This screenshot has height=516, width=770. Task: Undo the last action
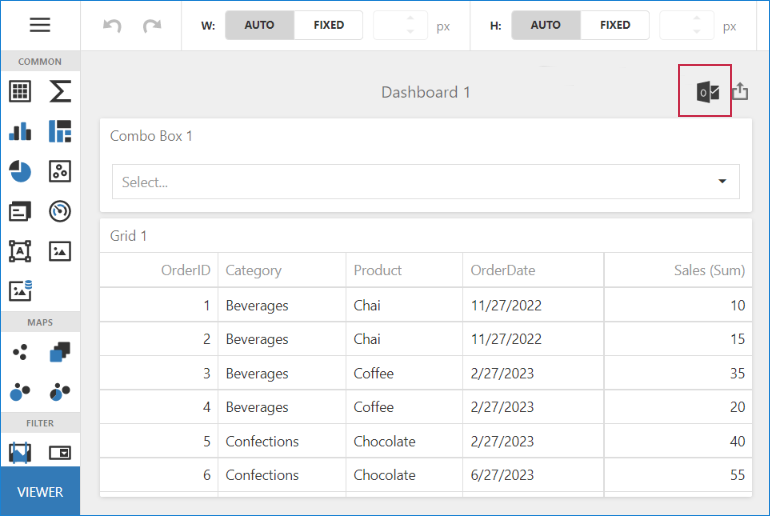(112, 25)
